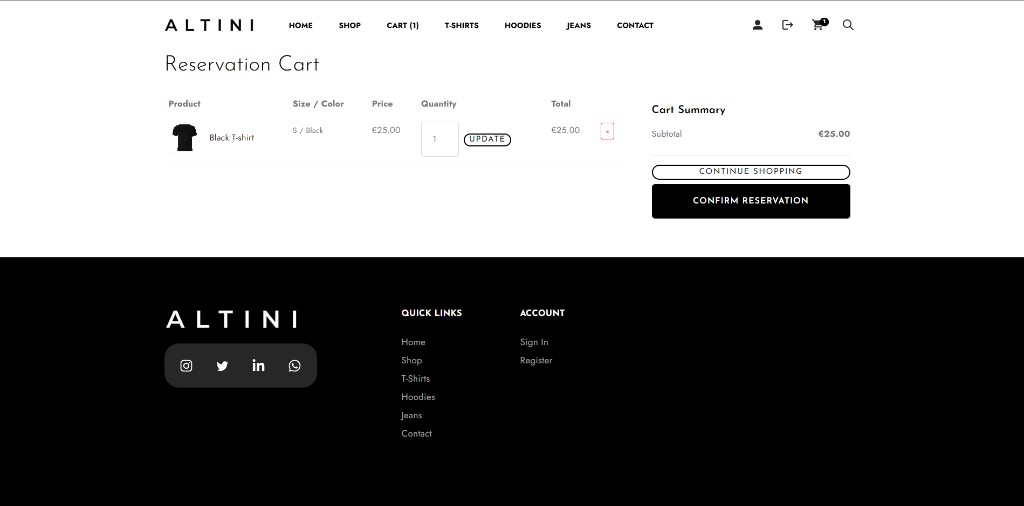
Task: Click the ALTINI logo in header
Action: tap(209, 25)
